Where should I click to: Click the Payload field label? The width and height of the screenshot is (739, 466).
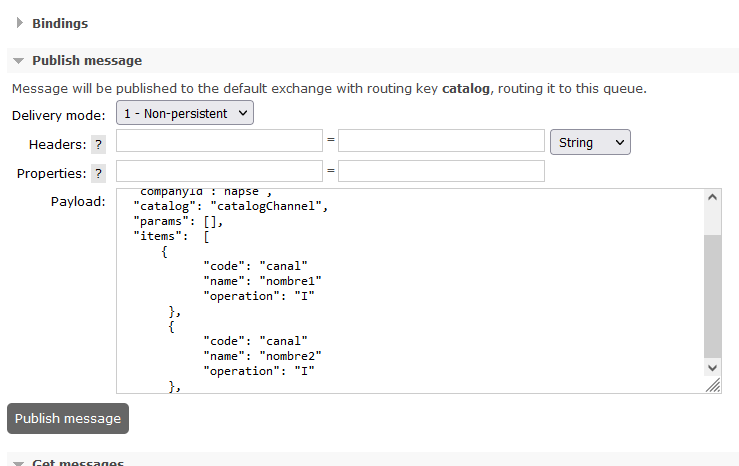point(78,202)
